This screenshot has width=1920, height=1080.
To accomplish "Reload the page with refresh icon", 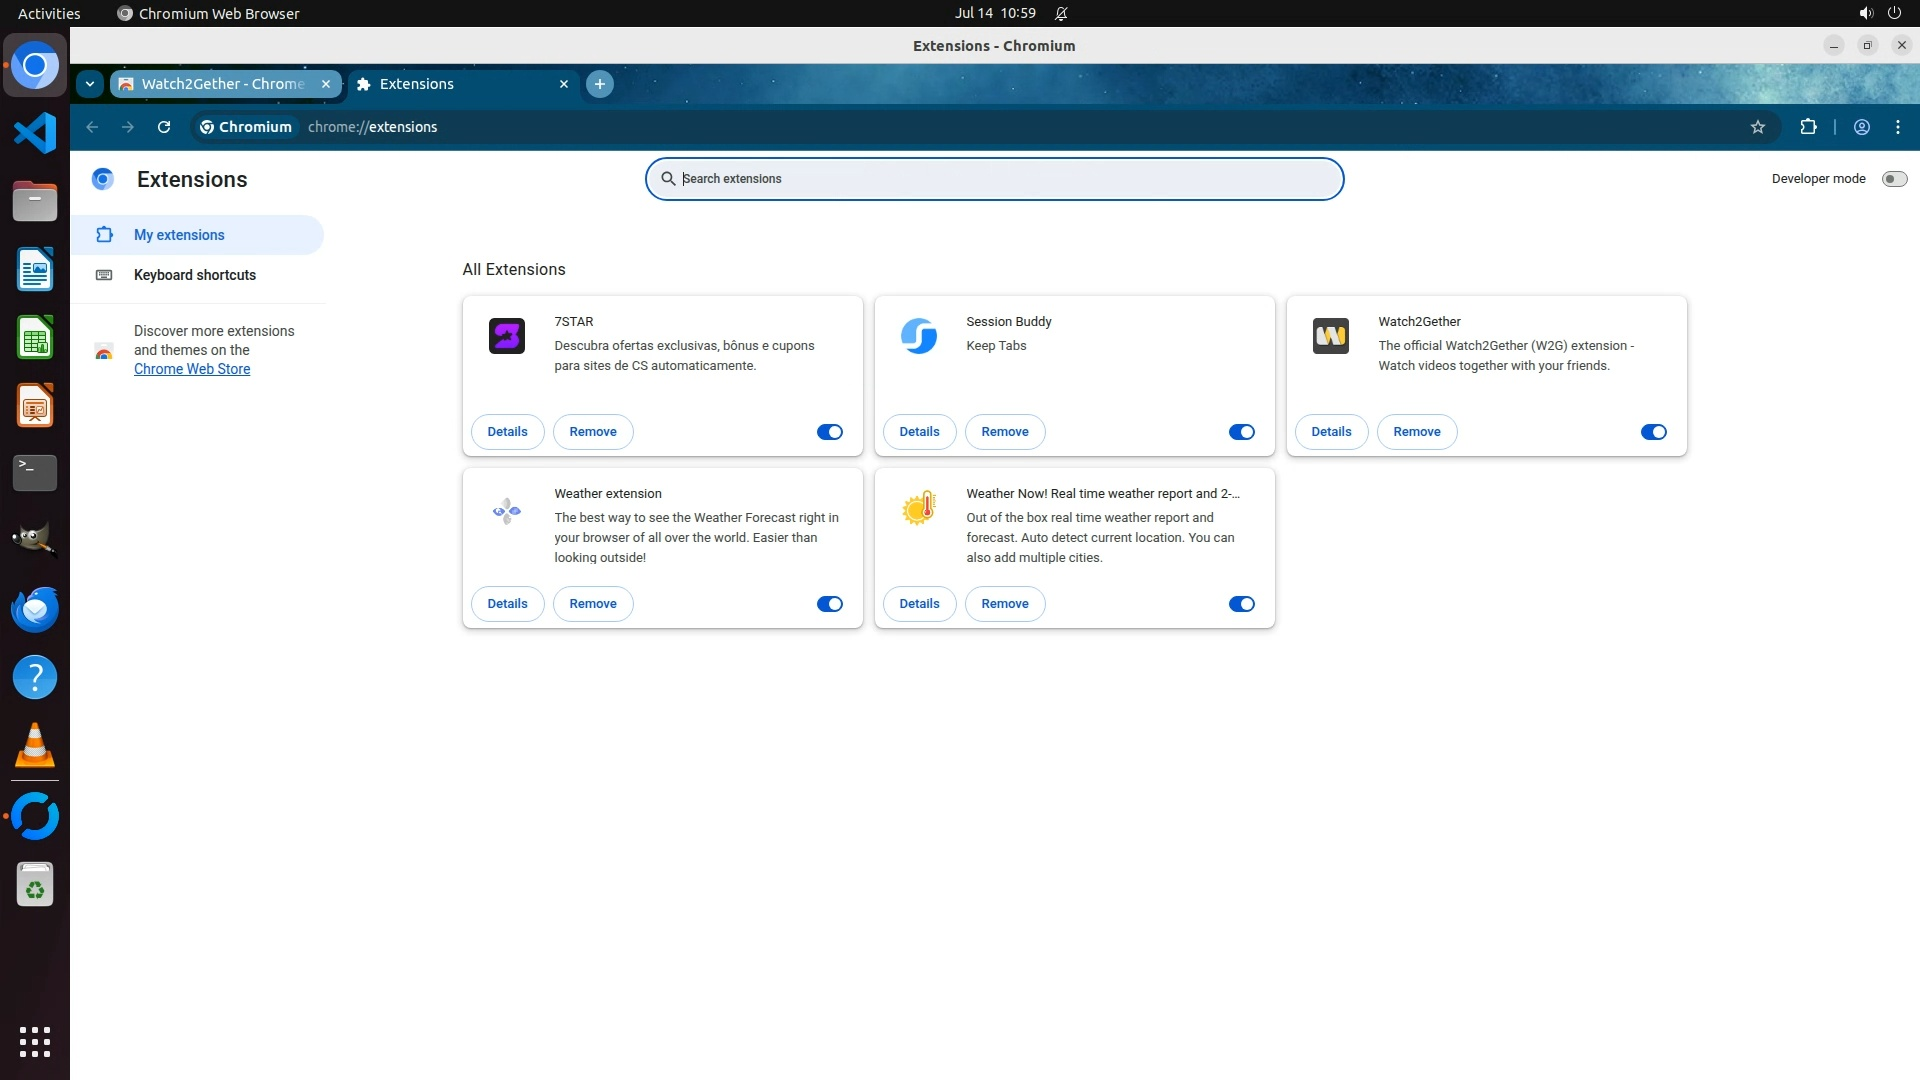I will tap(164, 127).
